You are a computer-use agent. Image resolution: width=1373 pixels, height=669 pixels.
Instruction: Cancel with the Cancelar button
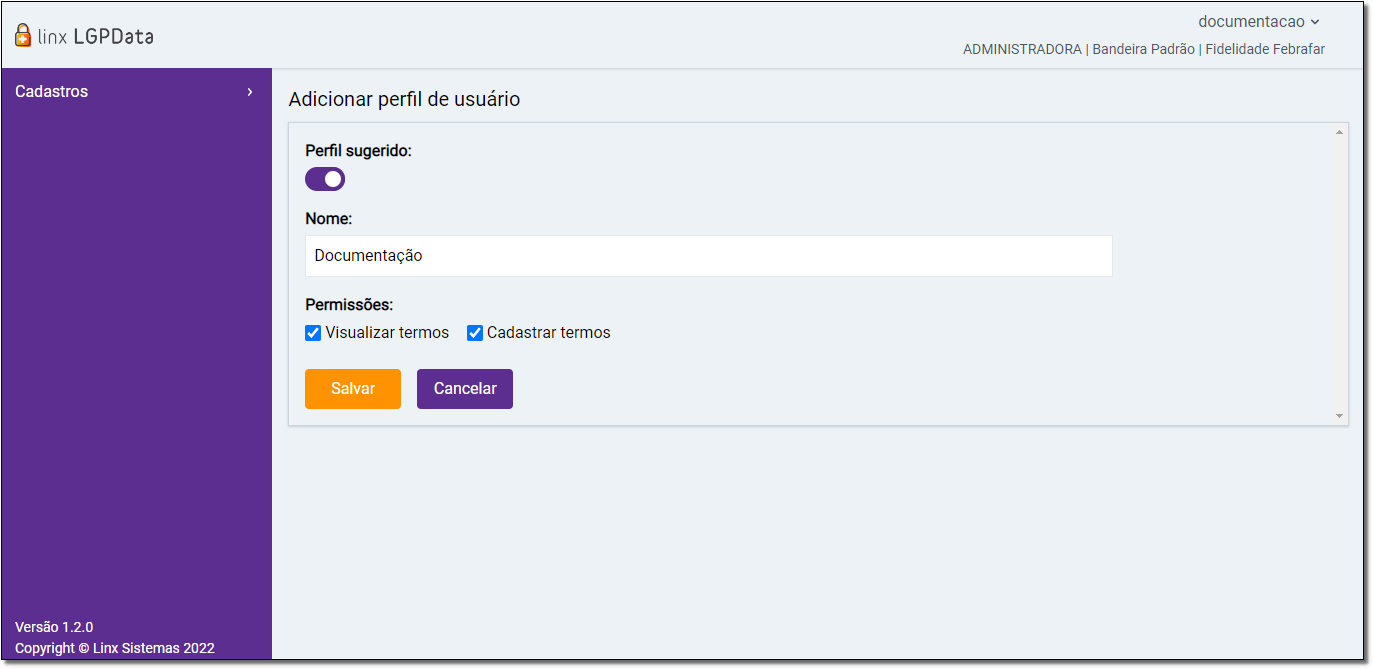(x=465, y=389)
